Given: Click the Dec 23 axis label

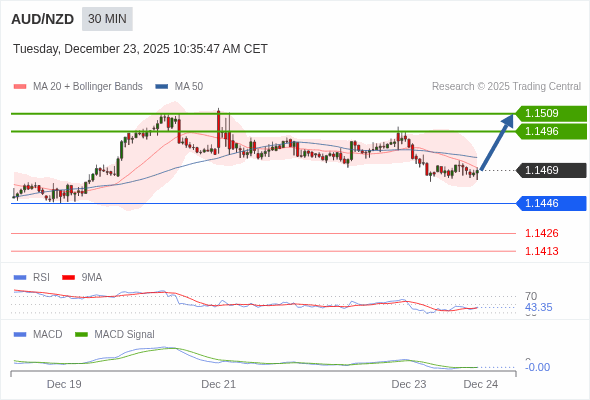Looking at the screenshot, I should (x=409, y=384).
